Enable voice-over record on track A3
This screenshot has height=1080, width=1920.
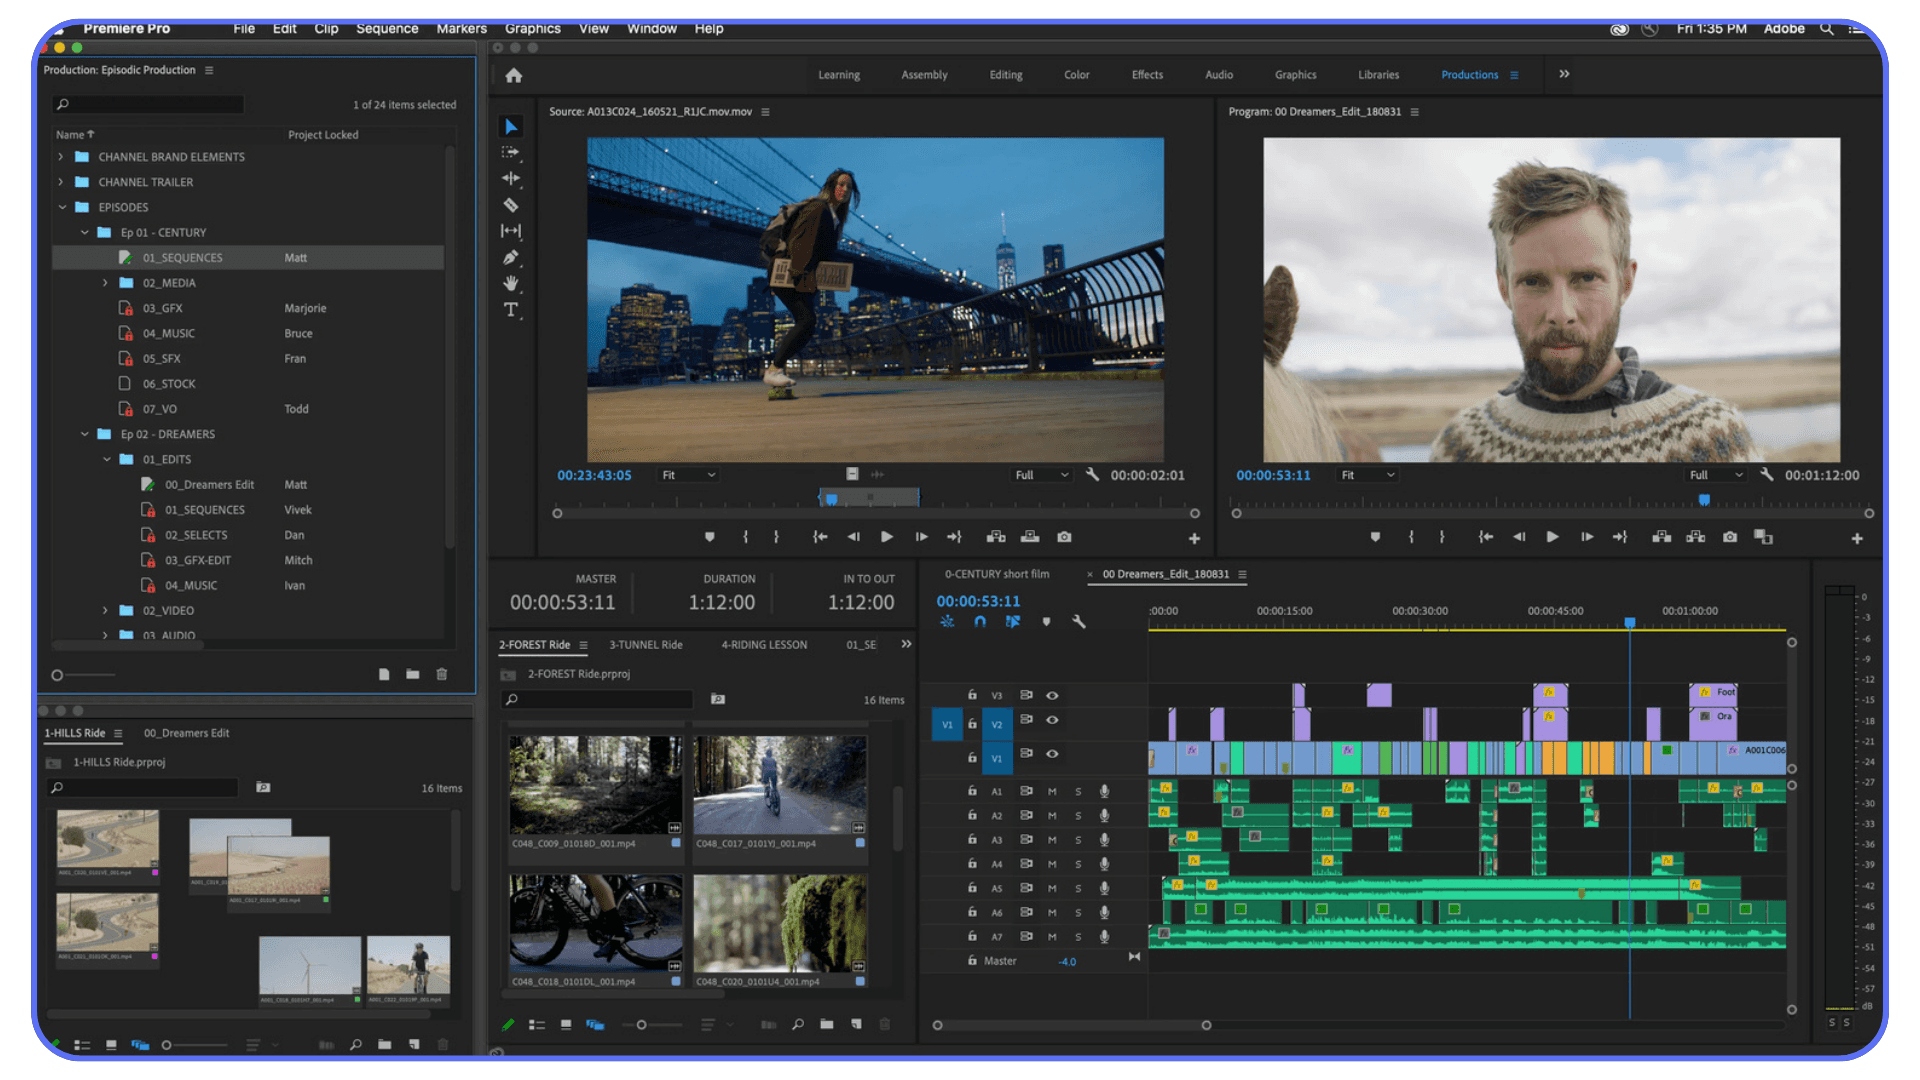pyautogui.click(x=1105, y=839)
